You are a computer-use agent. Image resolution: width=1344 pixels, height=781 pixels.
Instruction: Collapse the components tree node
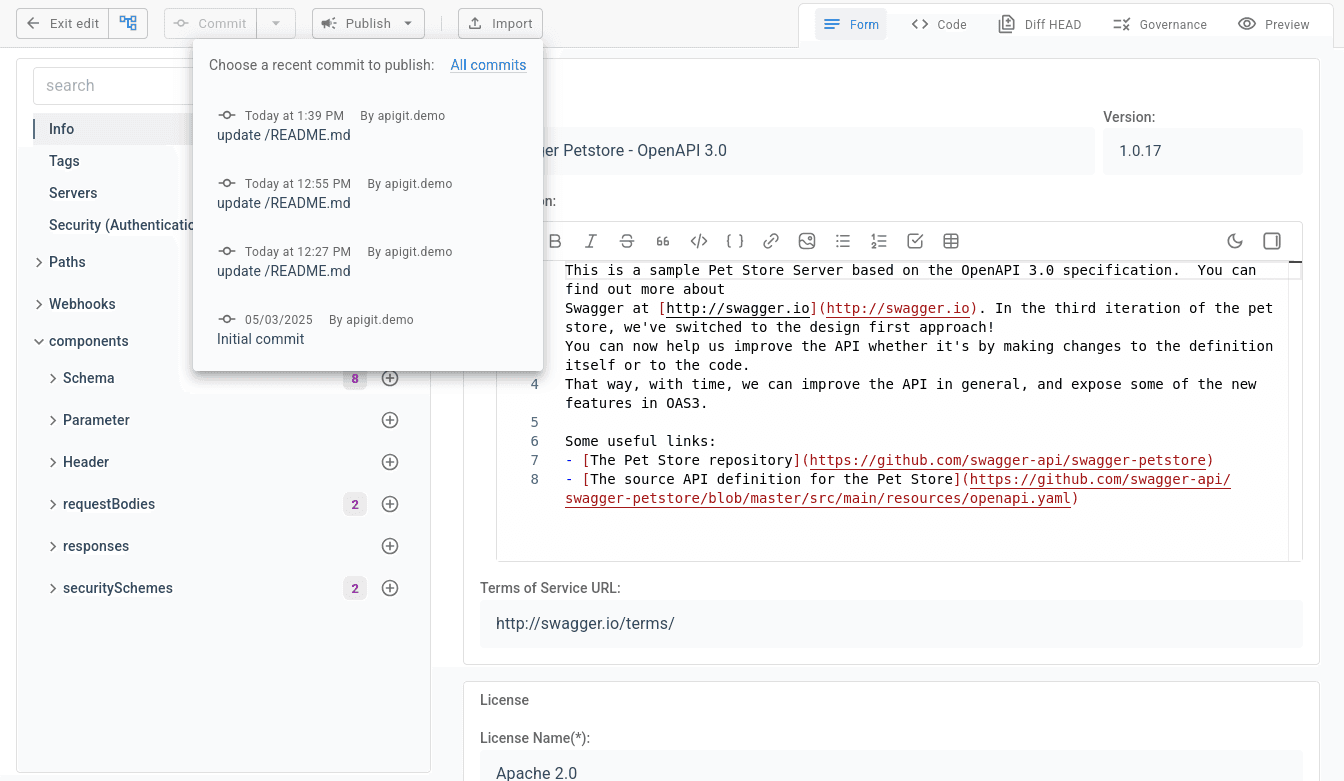tap(39, 341)
